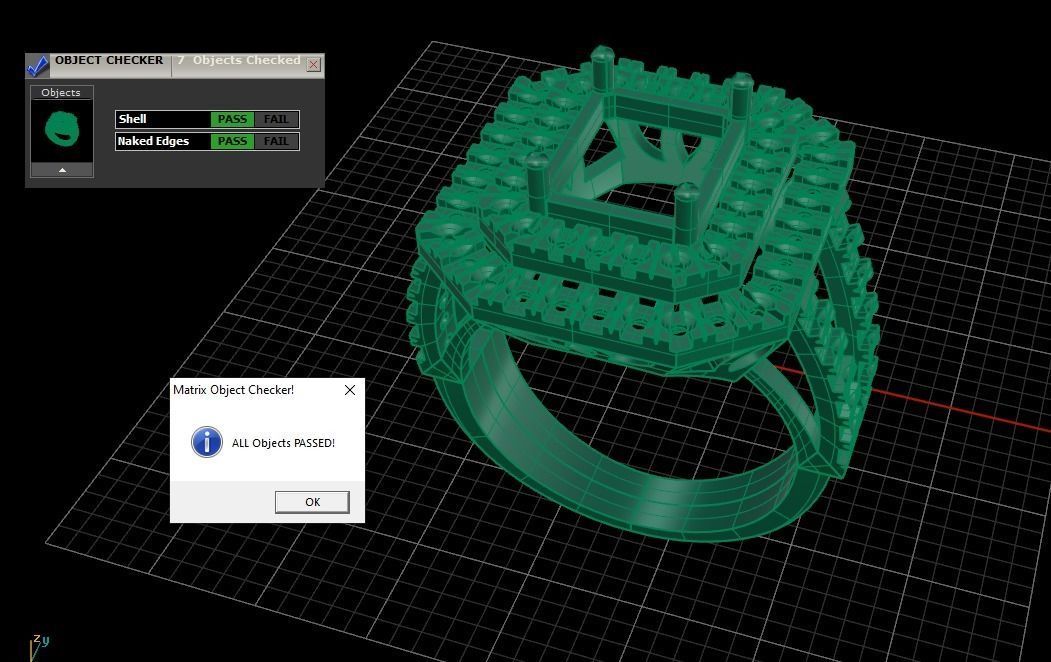This screenshot has width=1051, height=662.
Task: Click the Naked Edges PASS indicator
Action: 232,141
